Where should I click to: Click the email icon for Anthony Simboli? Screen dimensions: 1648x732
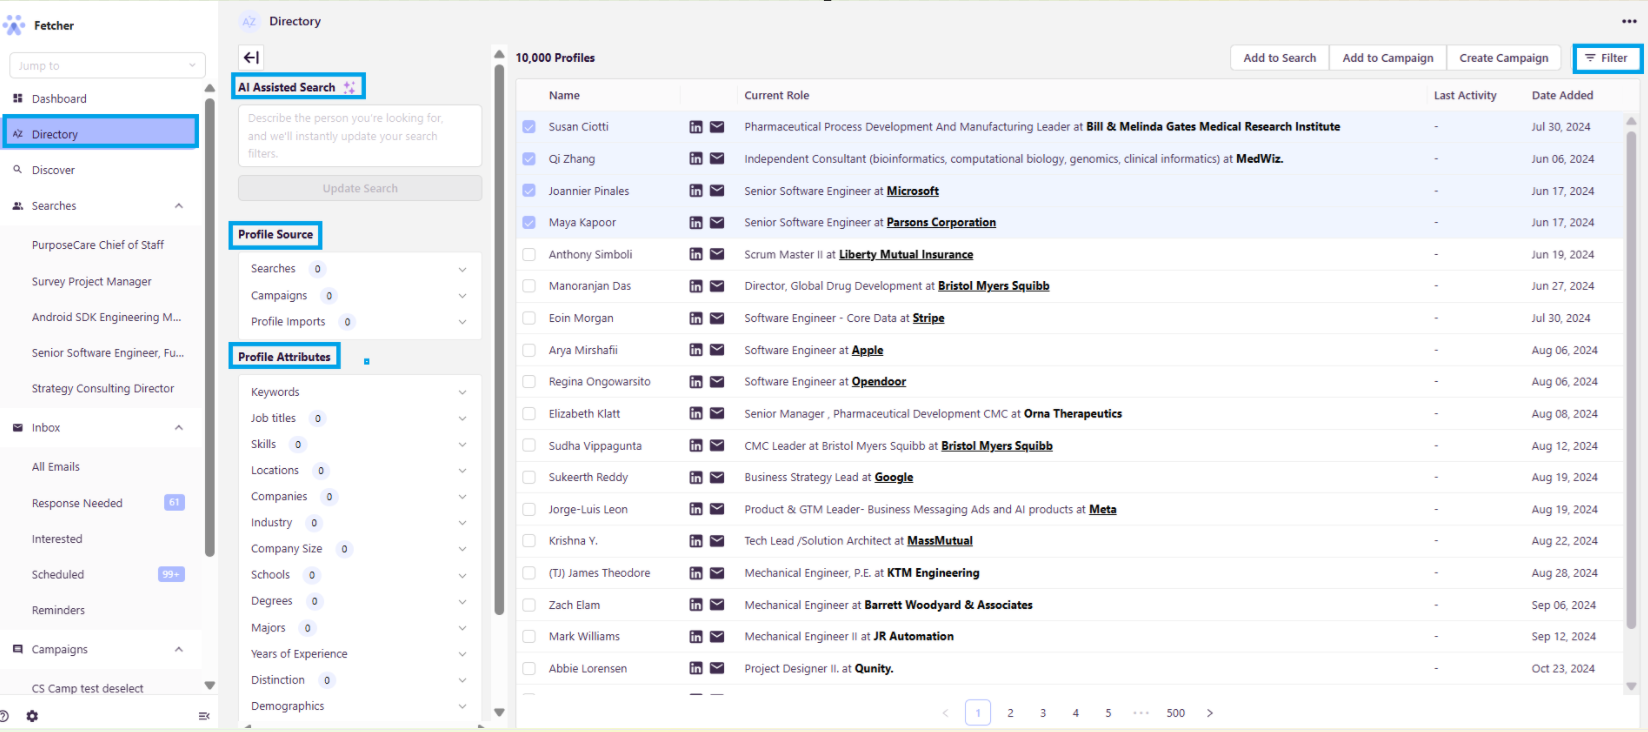(717, 255)
